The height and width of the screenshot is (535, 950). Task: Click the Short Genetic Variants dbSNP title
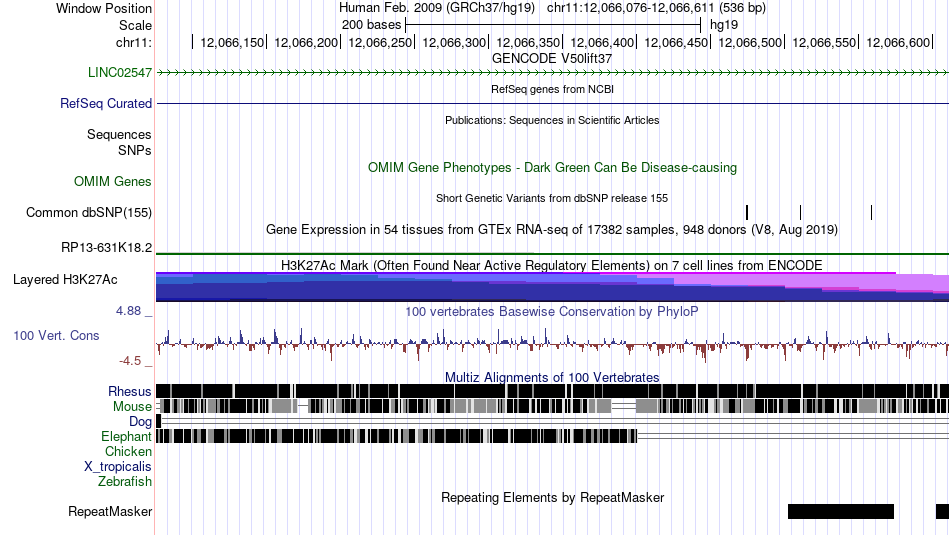552,198
